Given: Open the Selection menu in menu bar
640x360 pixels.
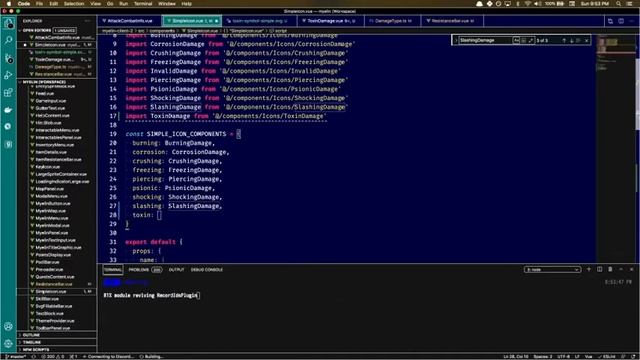Looking at the screenshot, I should [74, 4].
